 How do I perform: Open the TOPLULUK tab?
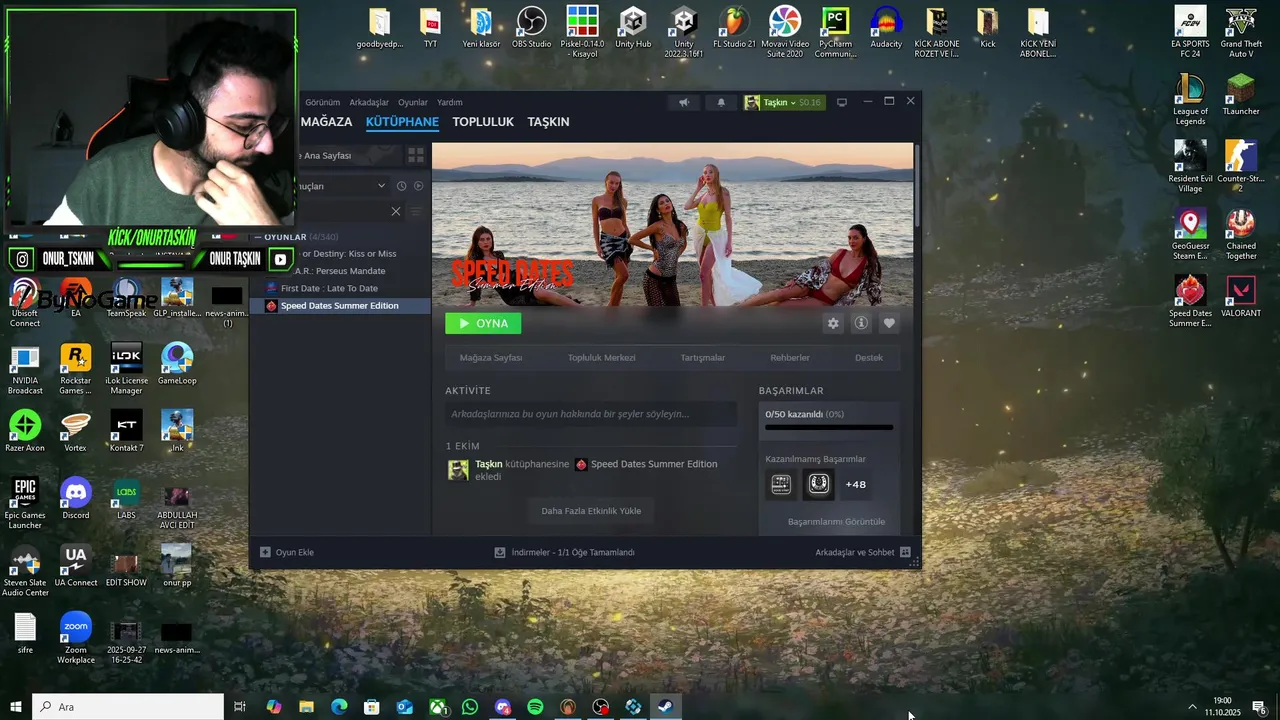(x=483, y=122)
